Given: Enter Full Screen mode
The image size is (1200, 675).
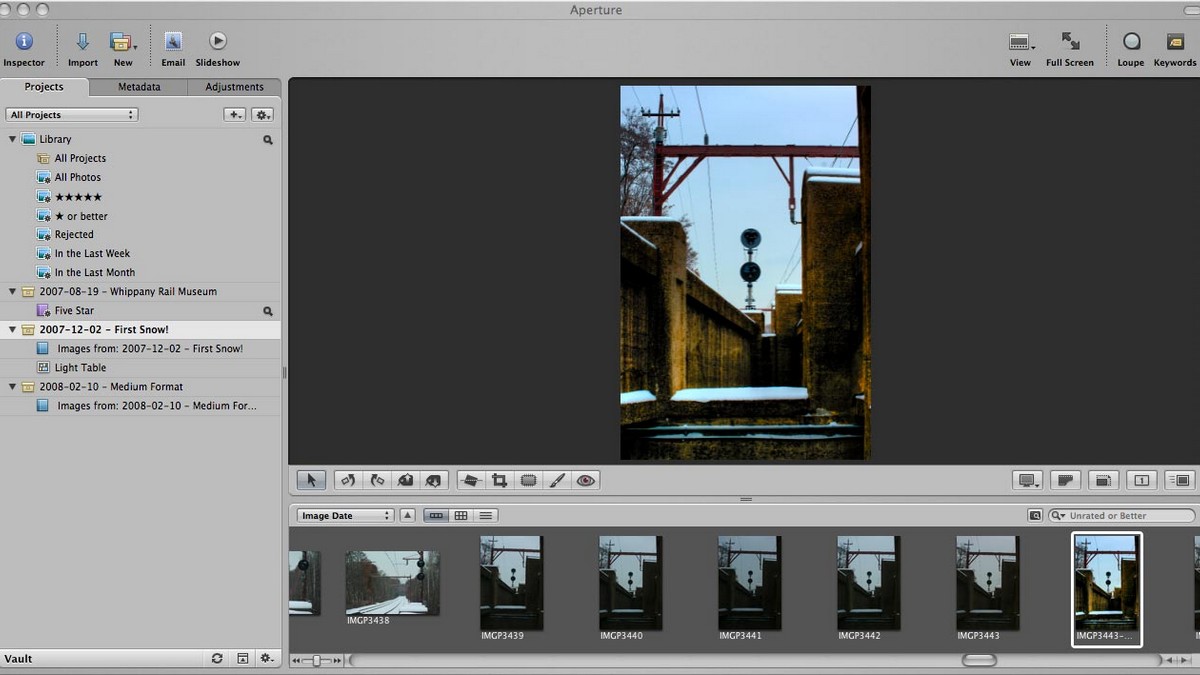Looking at the screenshot, I should [1070, 42].
